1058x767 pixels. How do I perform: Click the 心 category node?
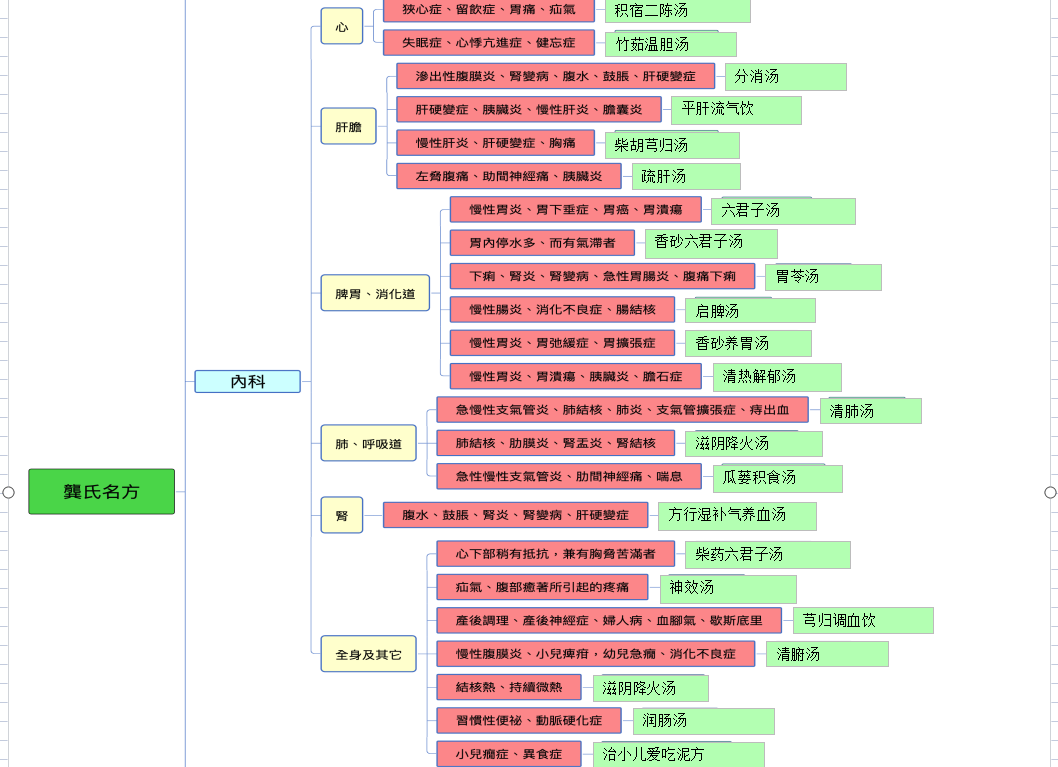click(342, 26)
